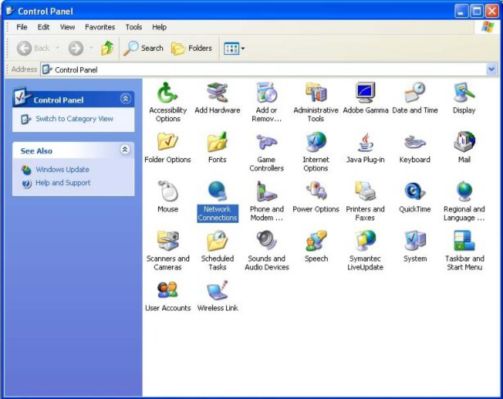This screenshot has width=503, height=399.
Task: Open the Edit menu
Action: [x=43, y=27]
